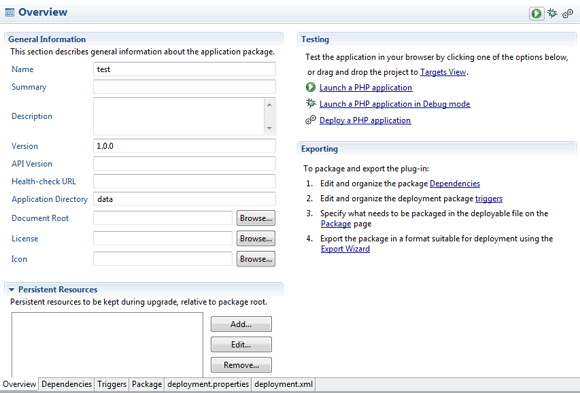The height and width of the screenshot is (393, 580).
Task: Click the Application Directory label
Action: coord(50,199)
